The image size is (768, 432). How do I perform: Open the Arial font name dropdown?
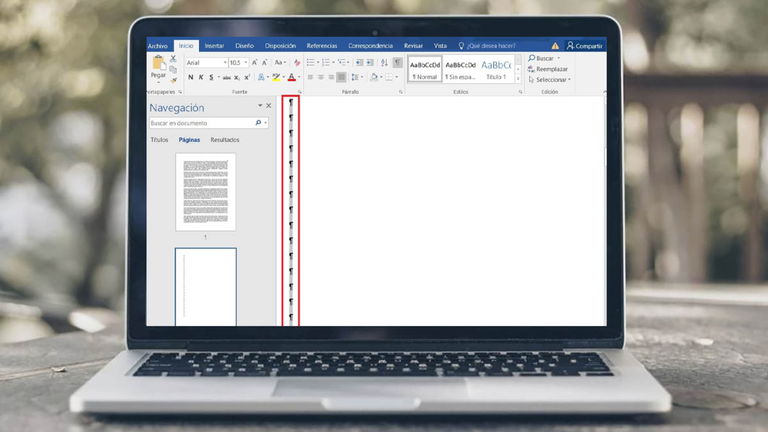tap(224, 62)
